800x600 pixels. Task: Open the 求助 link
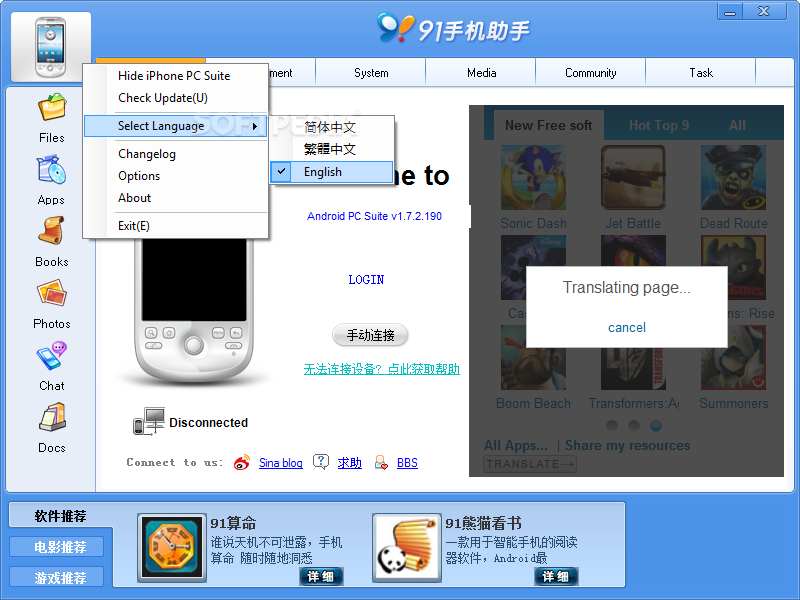click(349, 463)
